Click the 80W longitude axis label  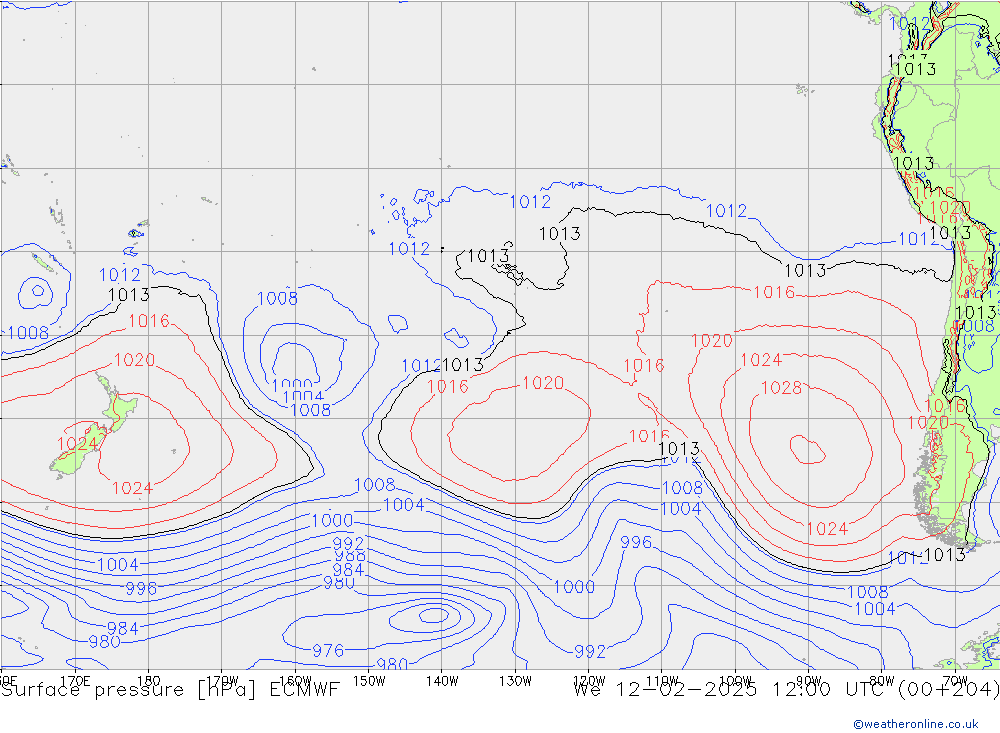click(x=882, y=681)
